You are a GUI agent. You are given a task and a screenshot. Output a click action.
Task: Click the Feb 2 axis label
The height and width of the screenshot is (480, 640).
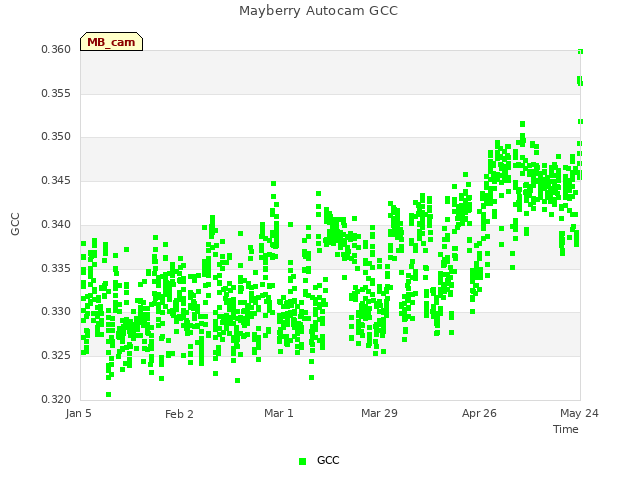tap(179, 414)
